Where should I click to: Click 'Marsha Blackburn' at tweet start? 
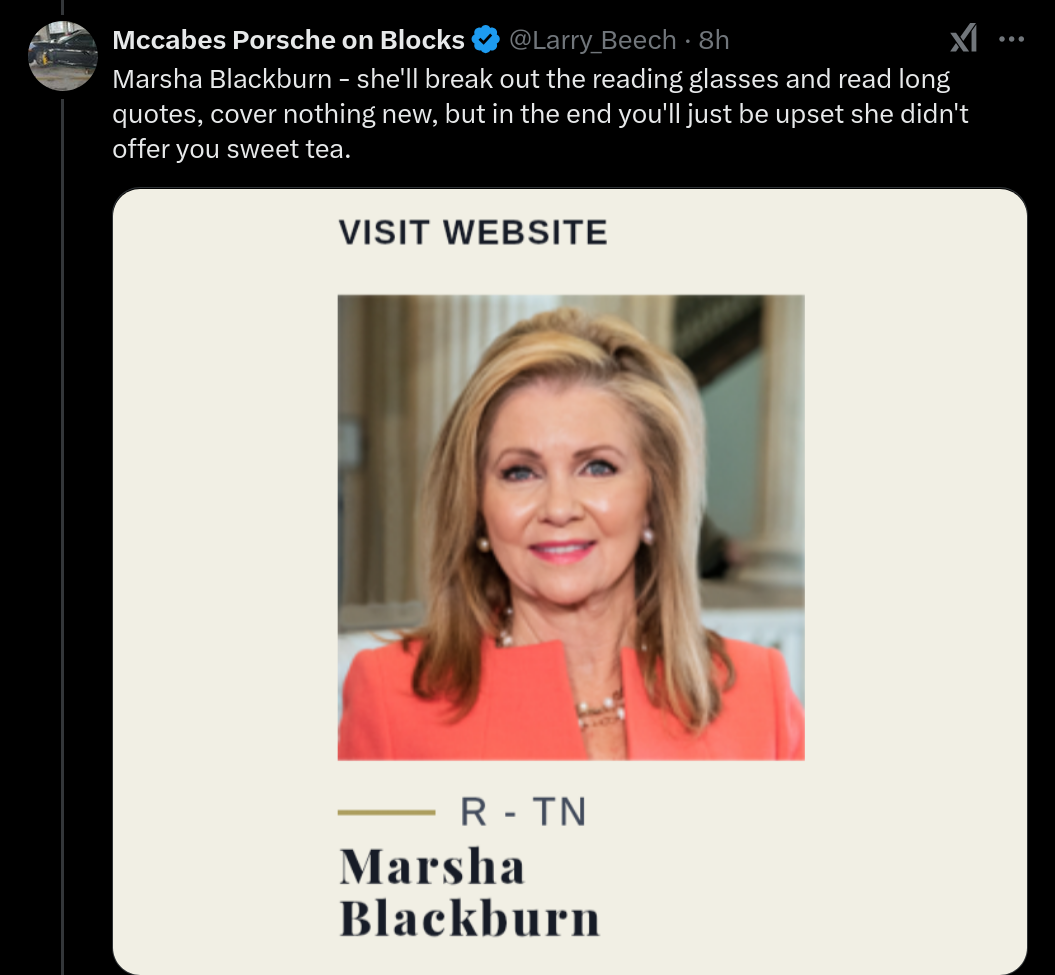pyautogui.click(x=222, y=79)
